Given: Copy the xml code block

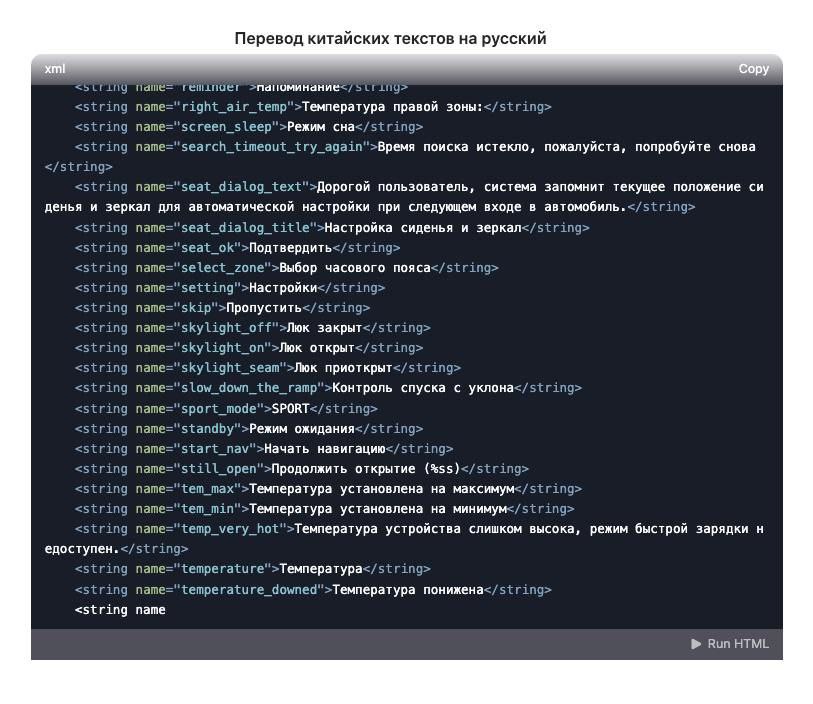Looking at the screenshot, I should tap(753, 69).
